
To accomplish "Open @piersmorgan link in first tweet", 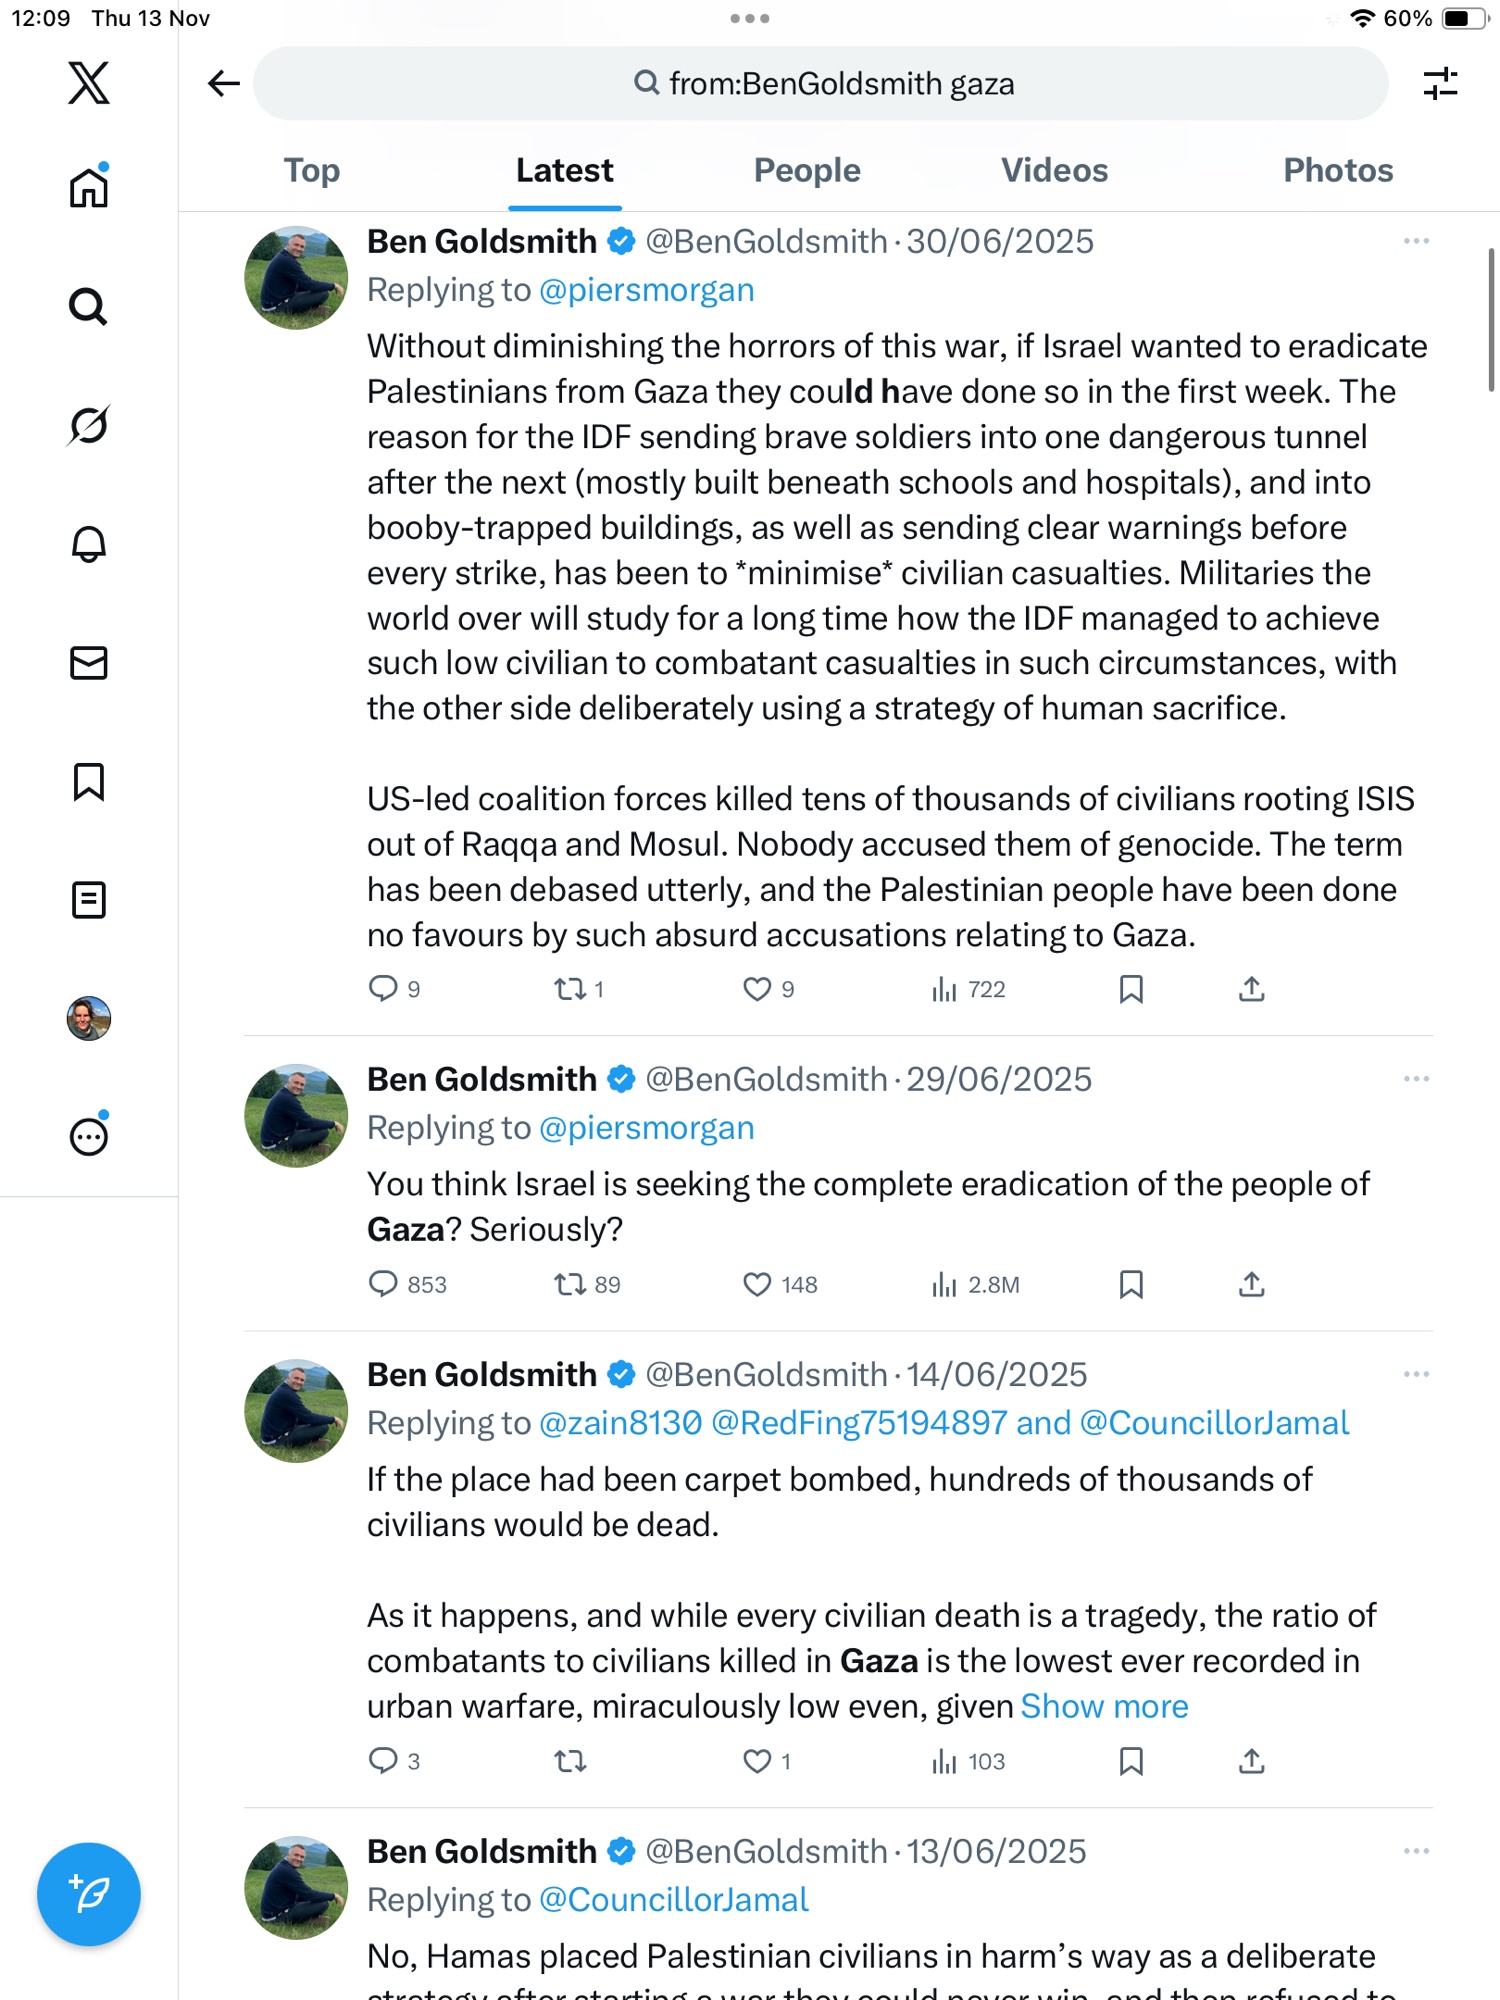I will tap(646, 290).
